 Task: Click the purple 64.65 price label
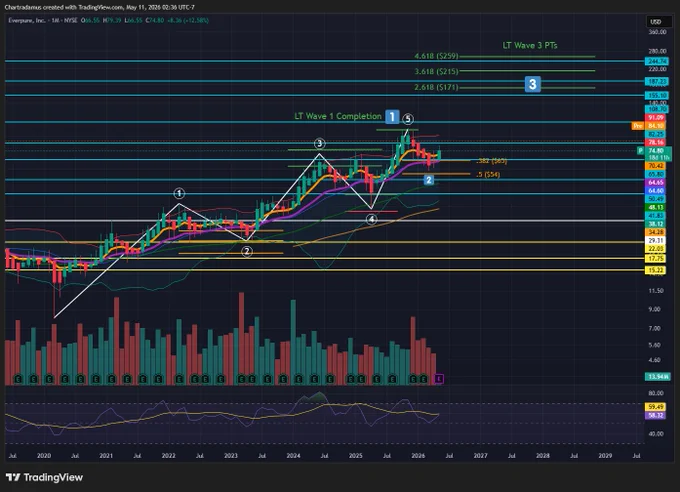656,182
